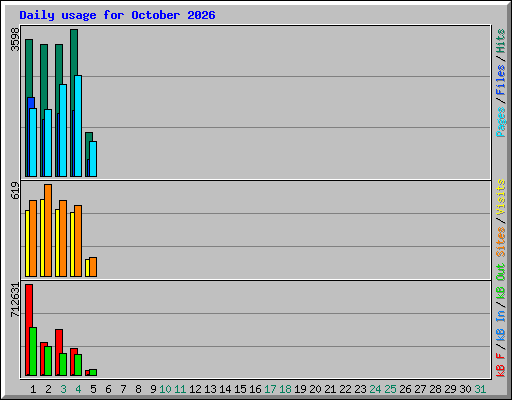This screenshot has height=400, width=512.
Task: Click day label 19 on the x-axis
Action: point(300,389)
